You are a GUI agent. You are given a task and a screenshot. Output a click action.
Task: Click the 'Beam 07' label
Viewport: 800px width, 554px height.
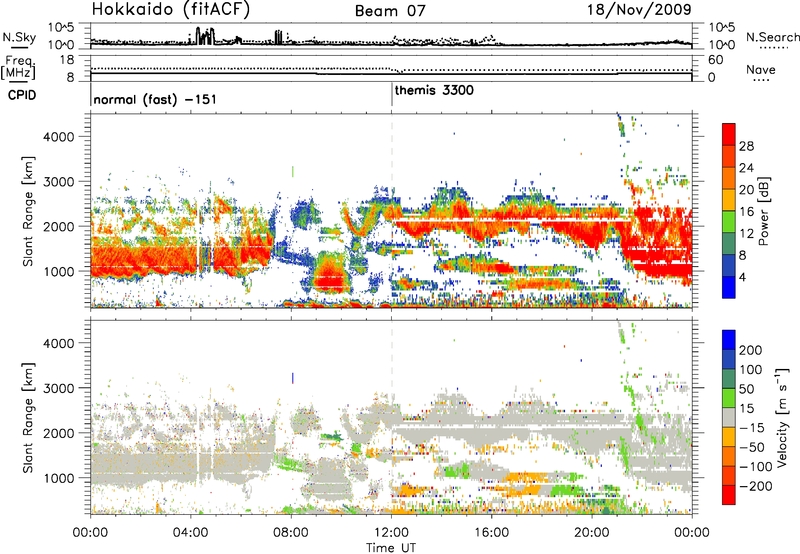390,11
